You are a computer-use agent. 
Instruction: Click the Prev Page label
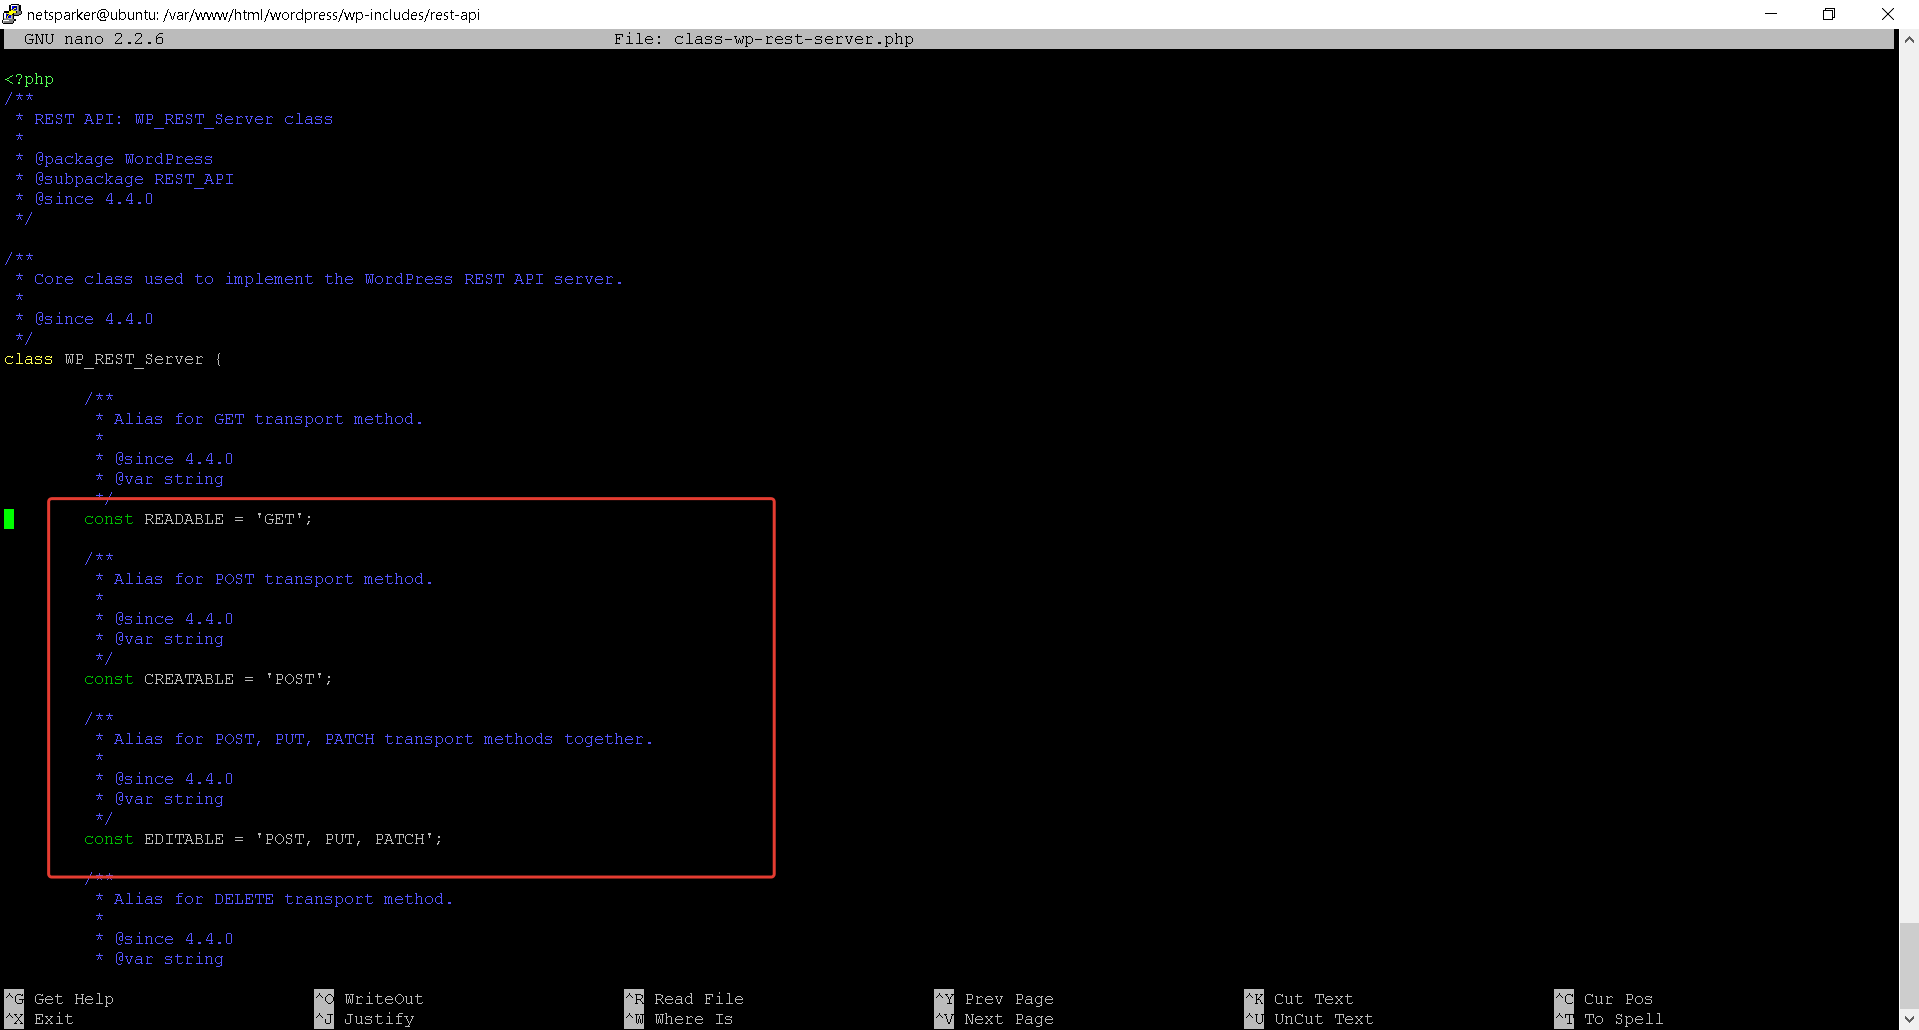1009,999
